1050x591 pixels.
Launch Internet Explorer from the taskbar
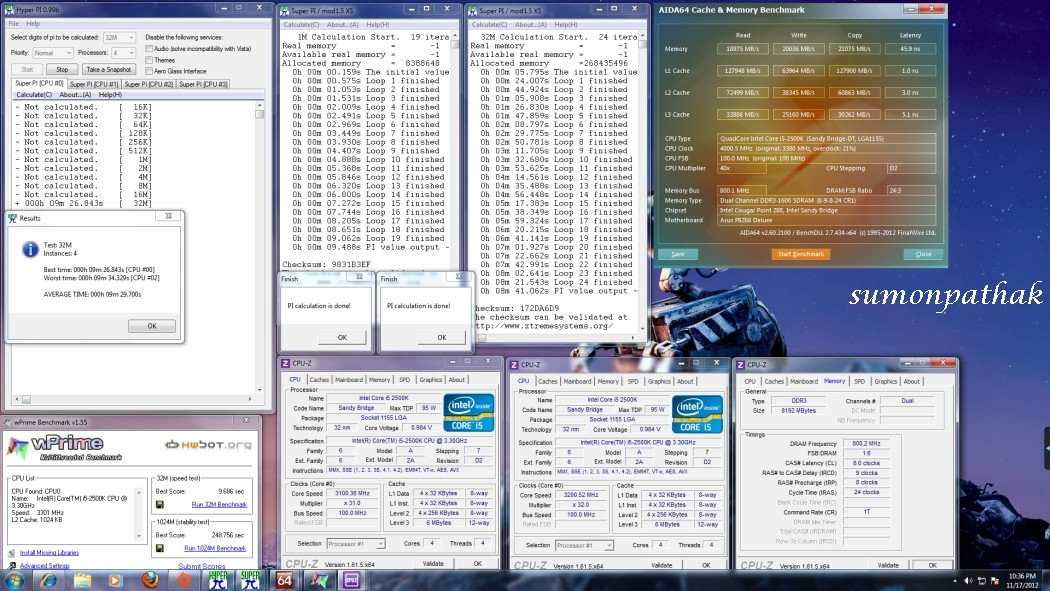(48, 580)
